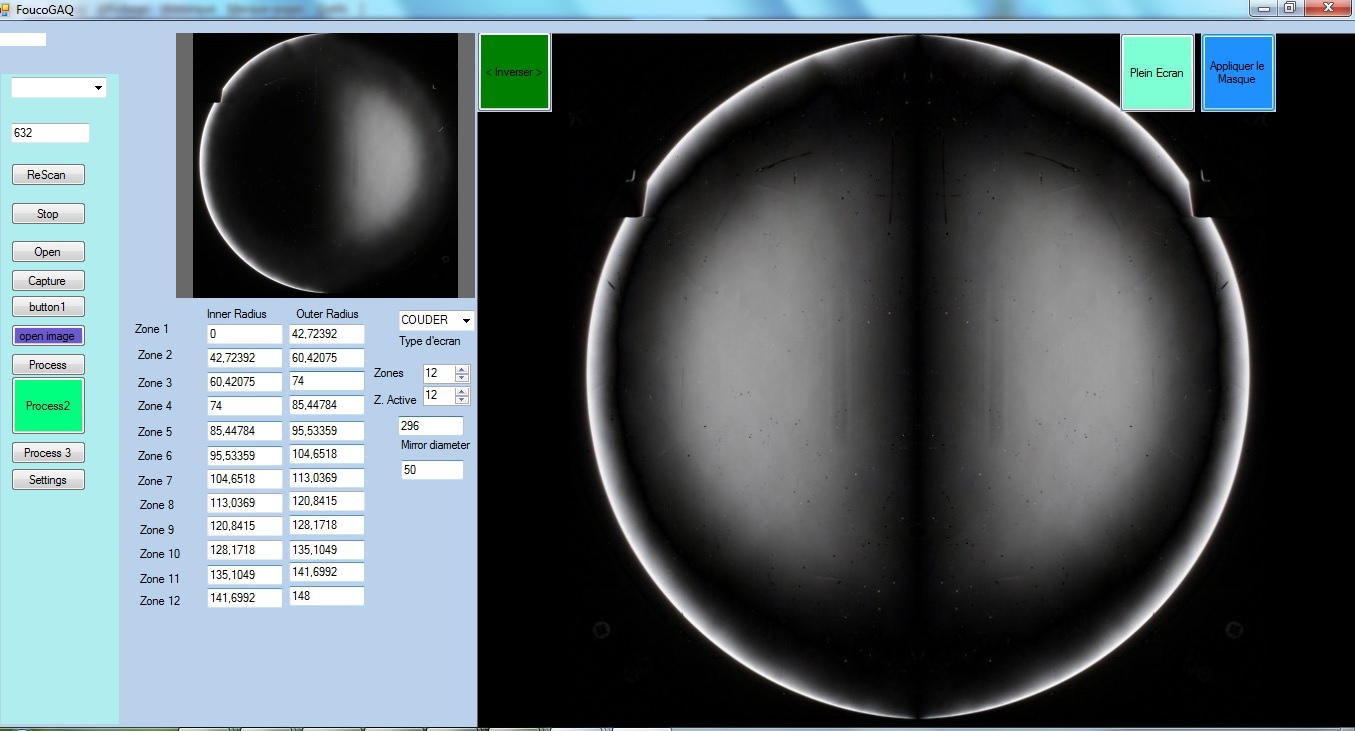The width and height of the screenshot is (1355, 731).
Task: Click the Z. Active label
Action: 395,400
